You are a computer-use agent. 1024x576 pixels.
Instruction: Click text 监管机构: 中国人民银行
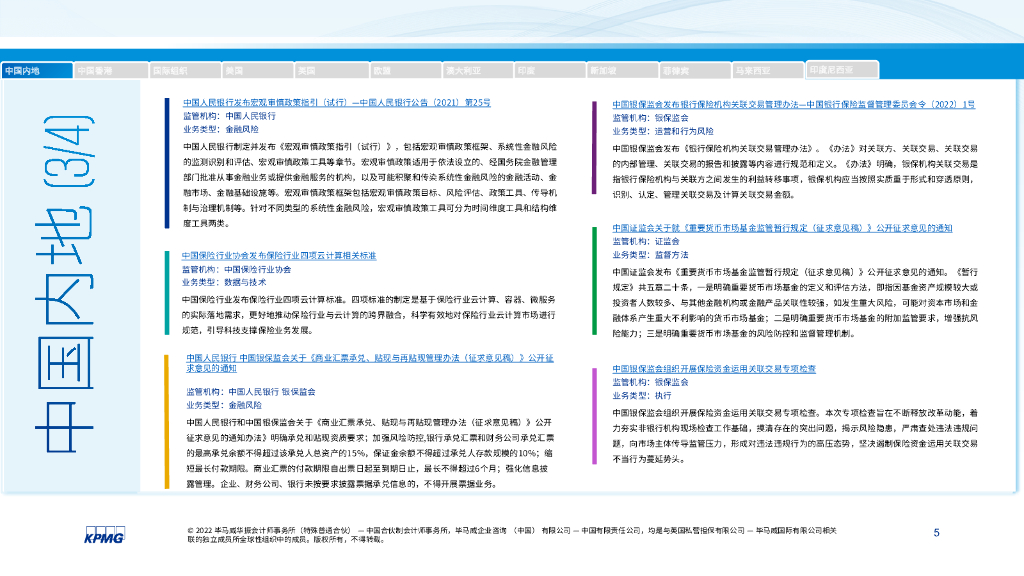click(229, 116)
